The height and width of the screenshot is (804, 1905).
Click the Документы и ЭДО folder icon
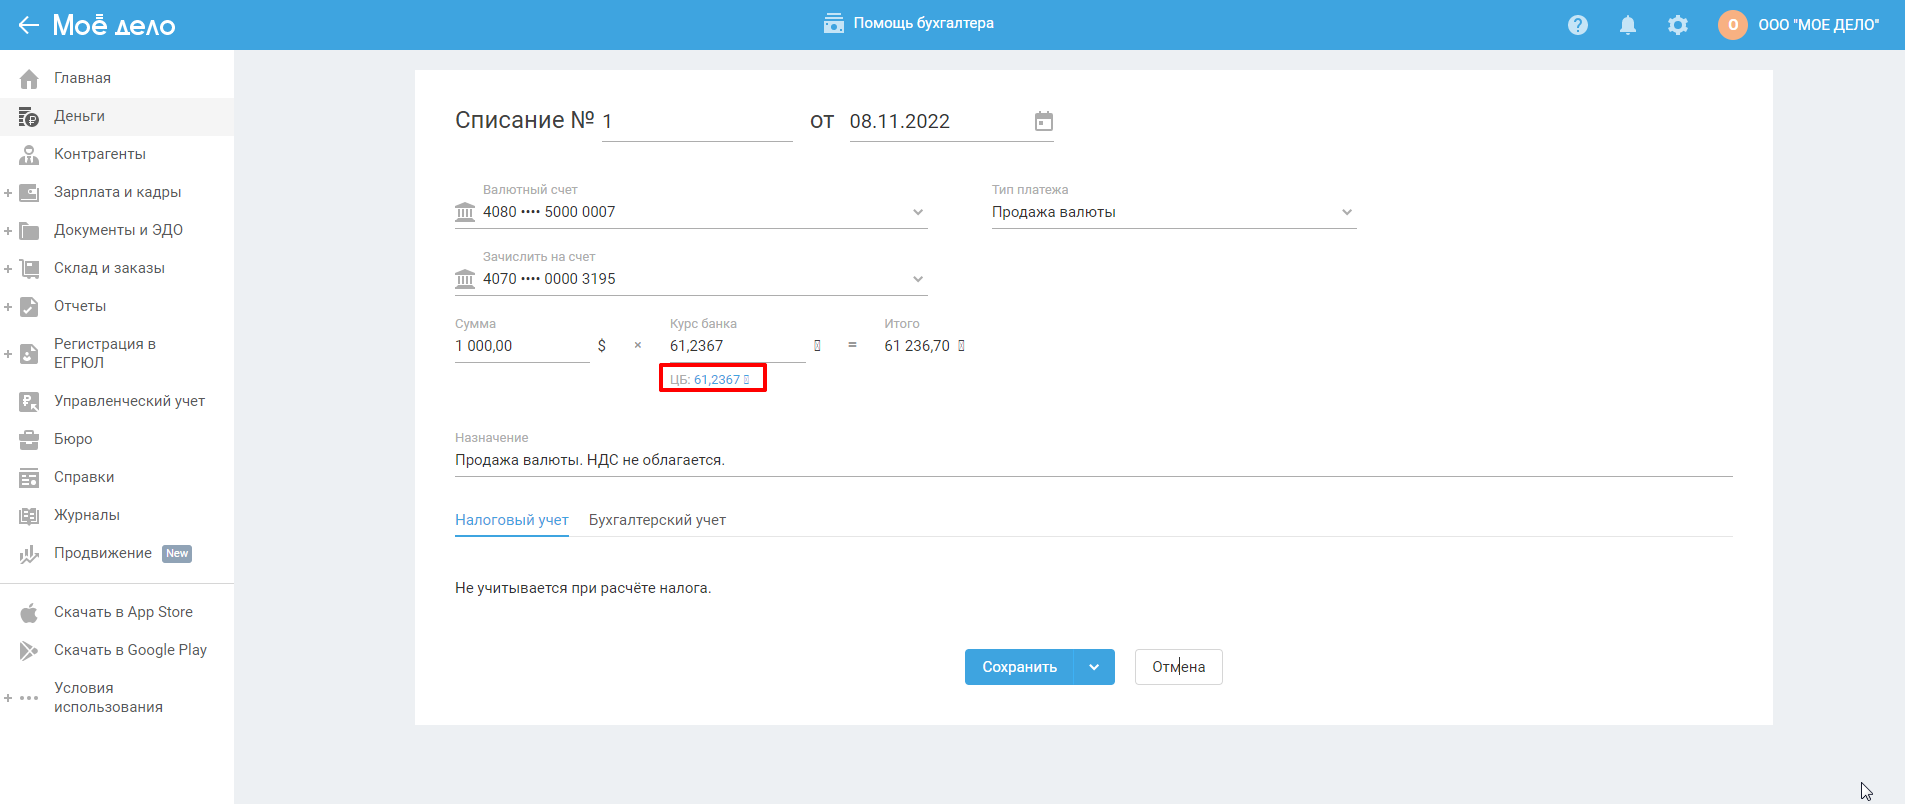click(29, 230)
